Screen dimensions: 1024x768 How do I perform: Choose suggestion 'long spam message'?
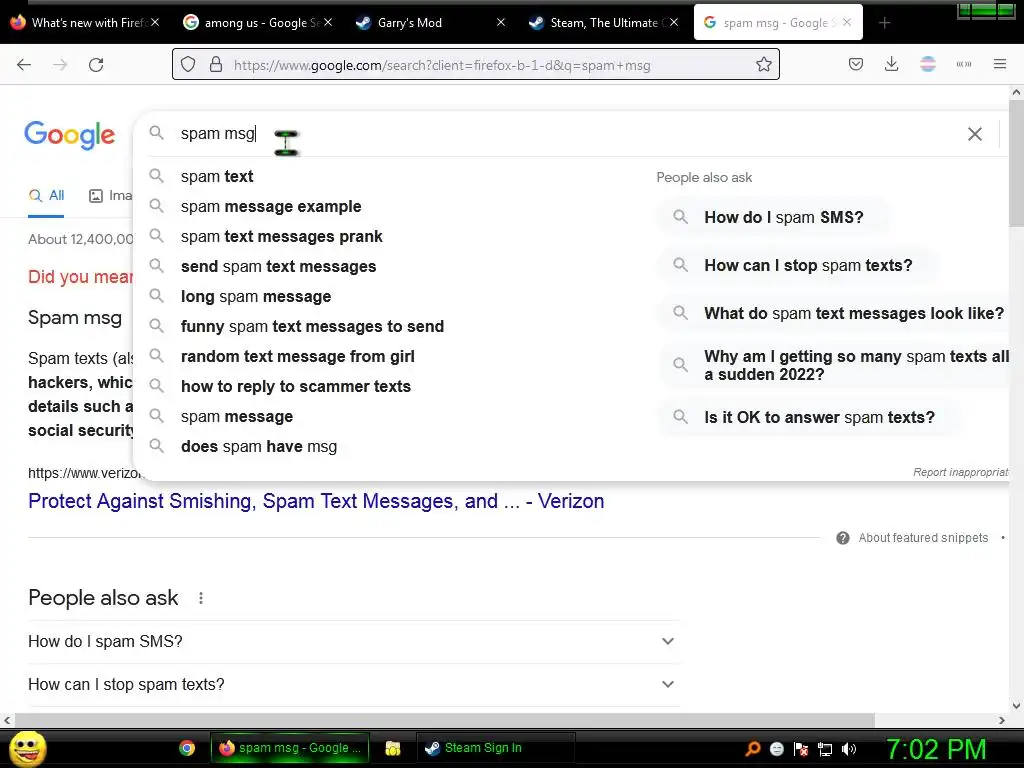[392, 296]
